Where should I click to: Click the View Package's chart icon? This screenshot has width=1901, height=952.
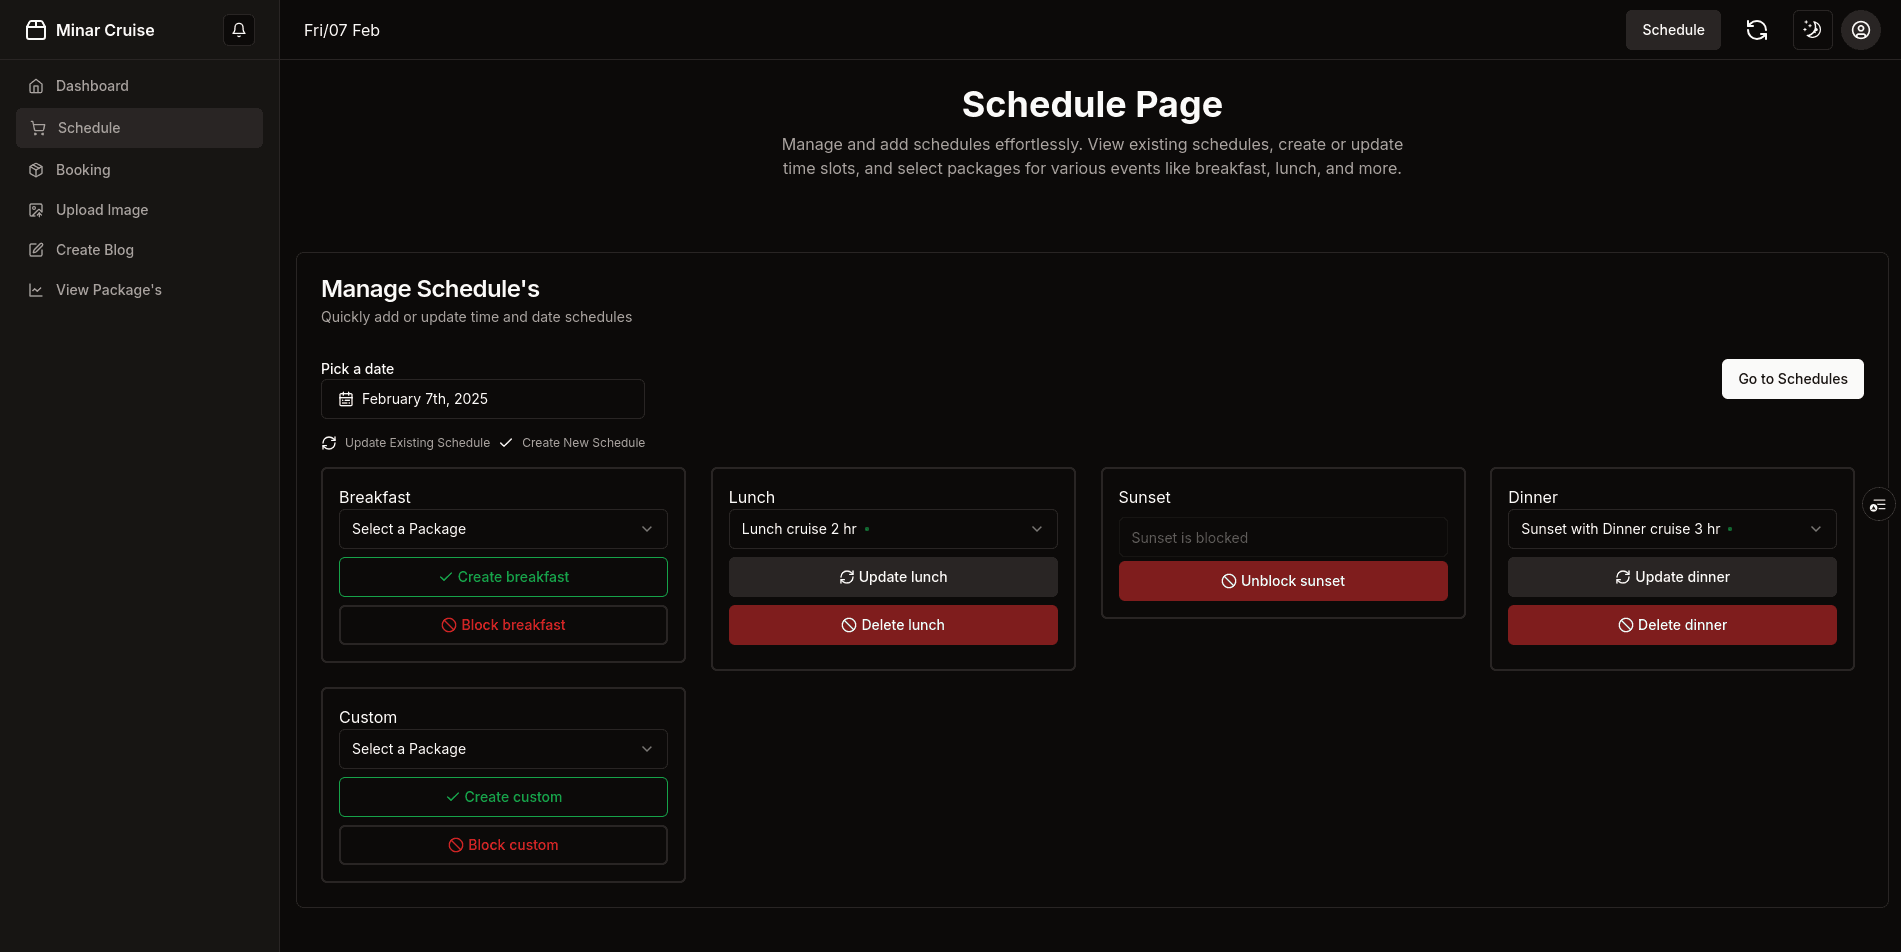click(x=36, y=289)
